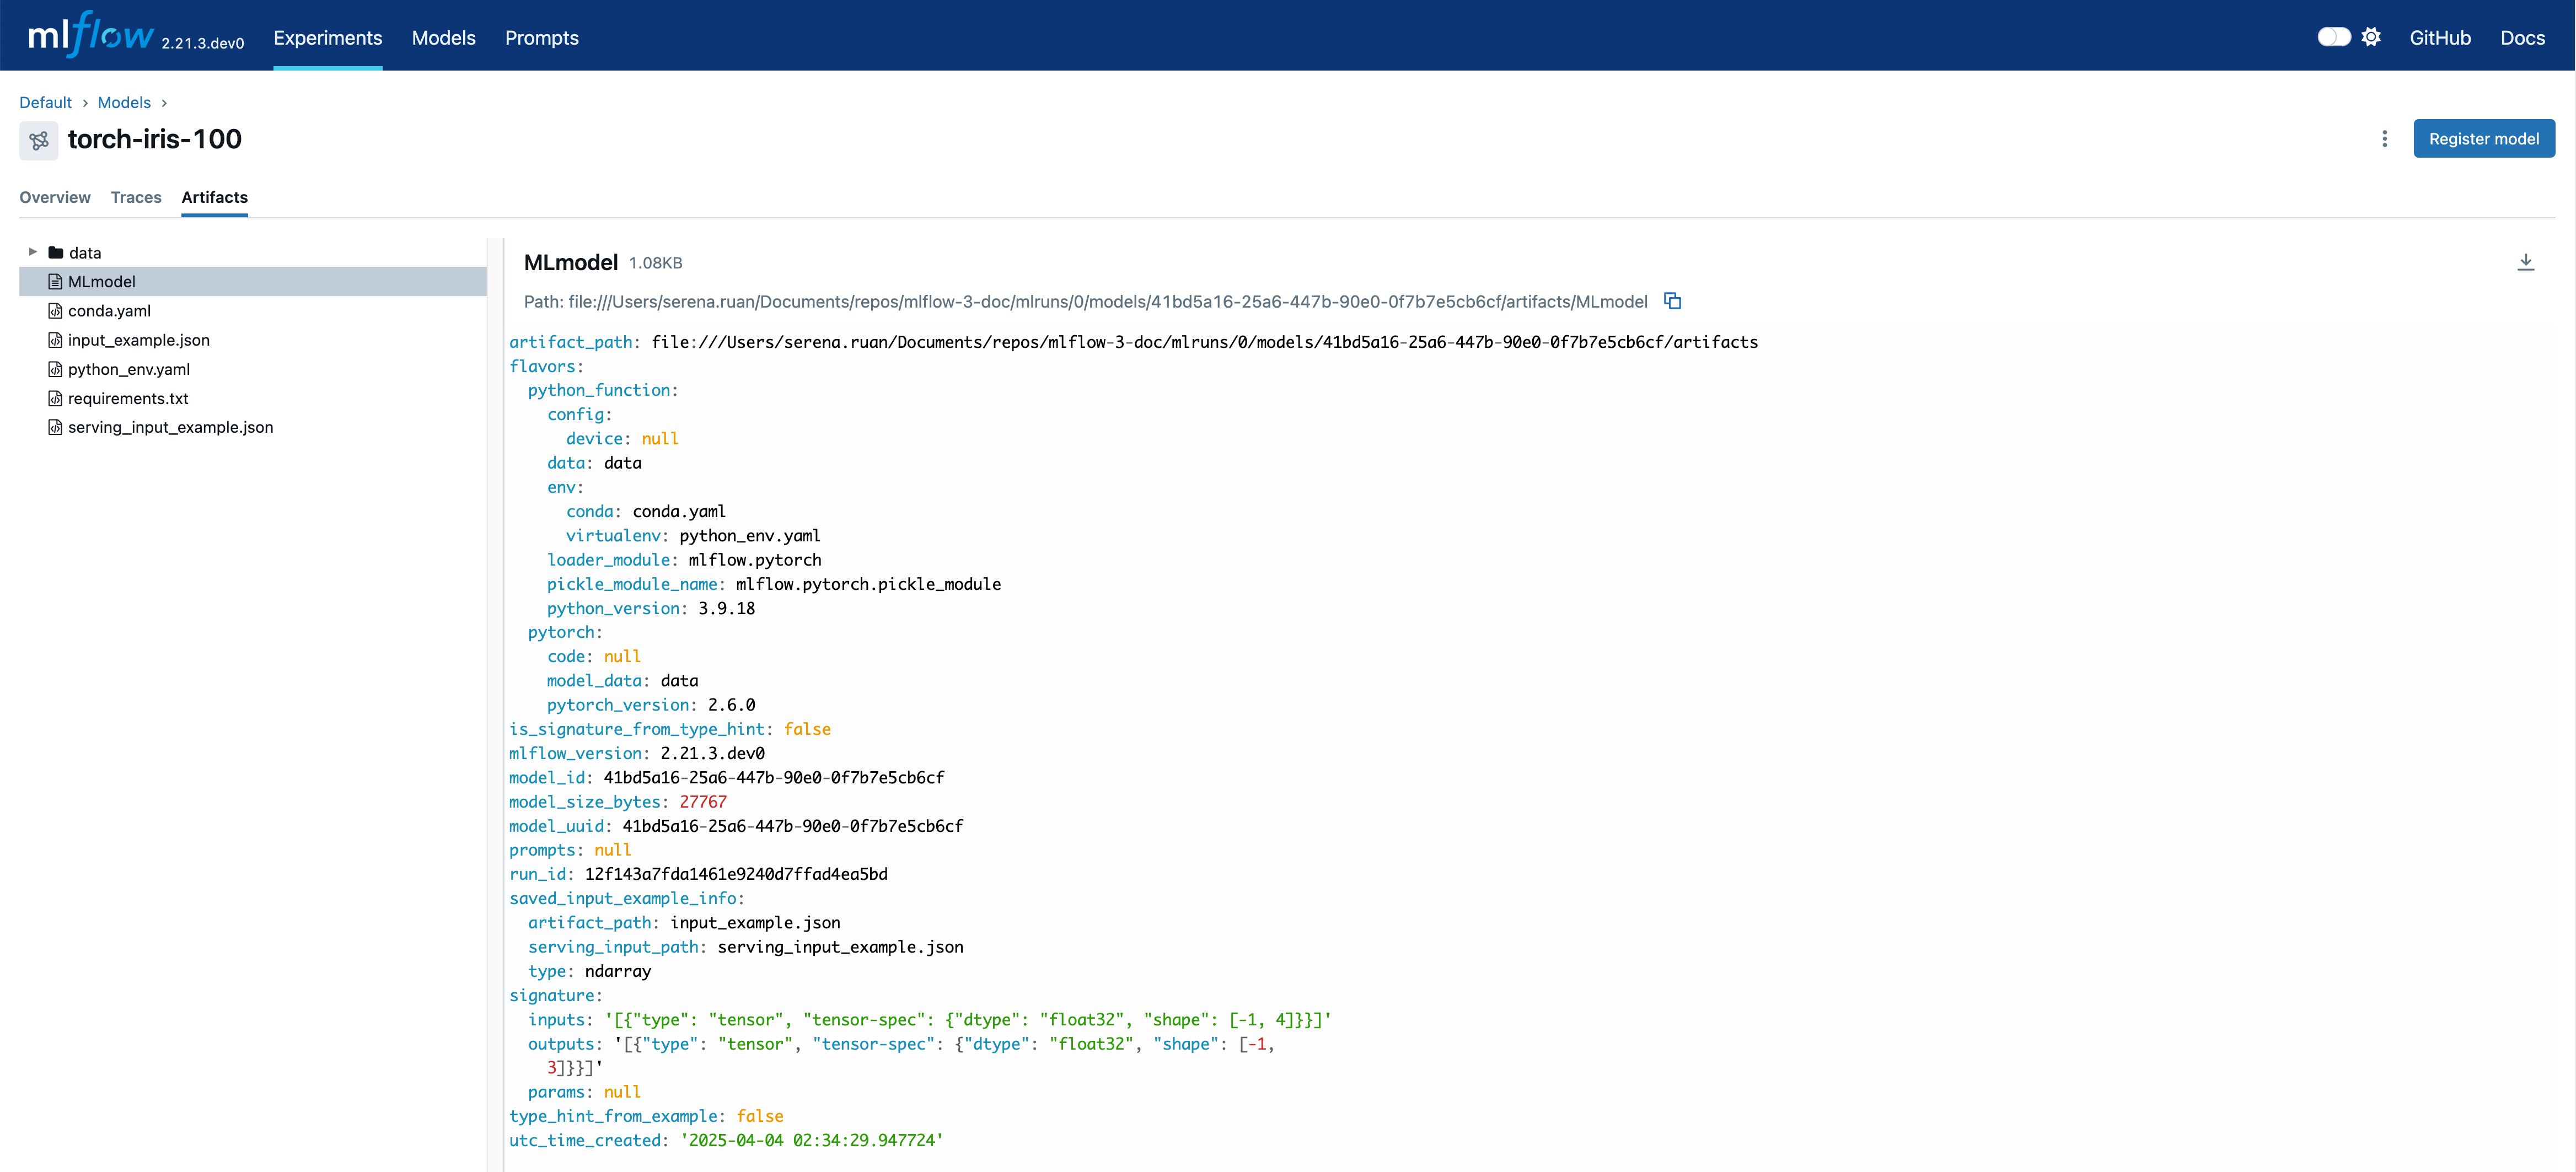Click the model icon beside torch-iris-100
2576x1172 pixels.
[x=38, y=140]
